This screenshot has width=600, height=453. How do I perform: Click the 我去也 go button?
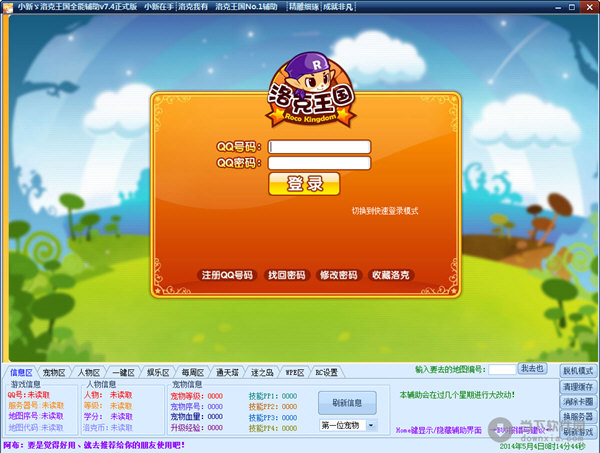(532, 368)
